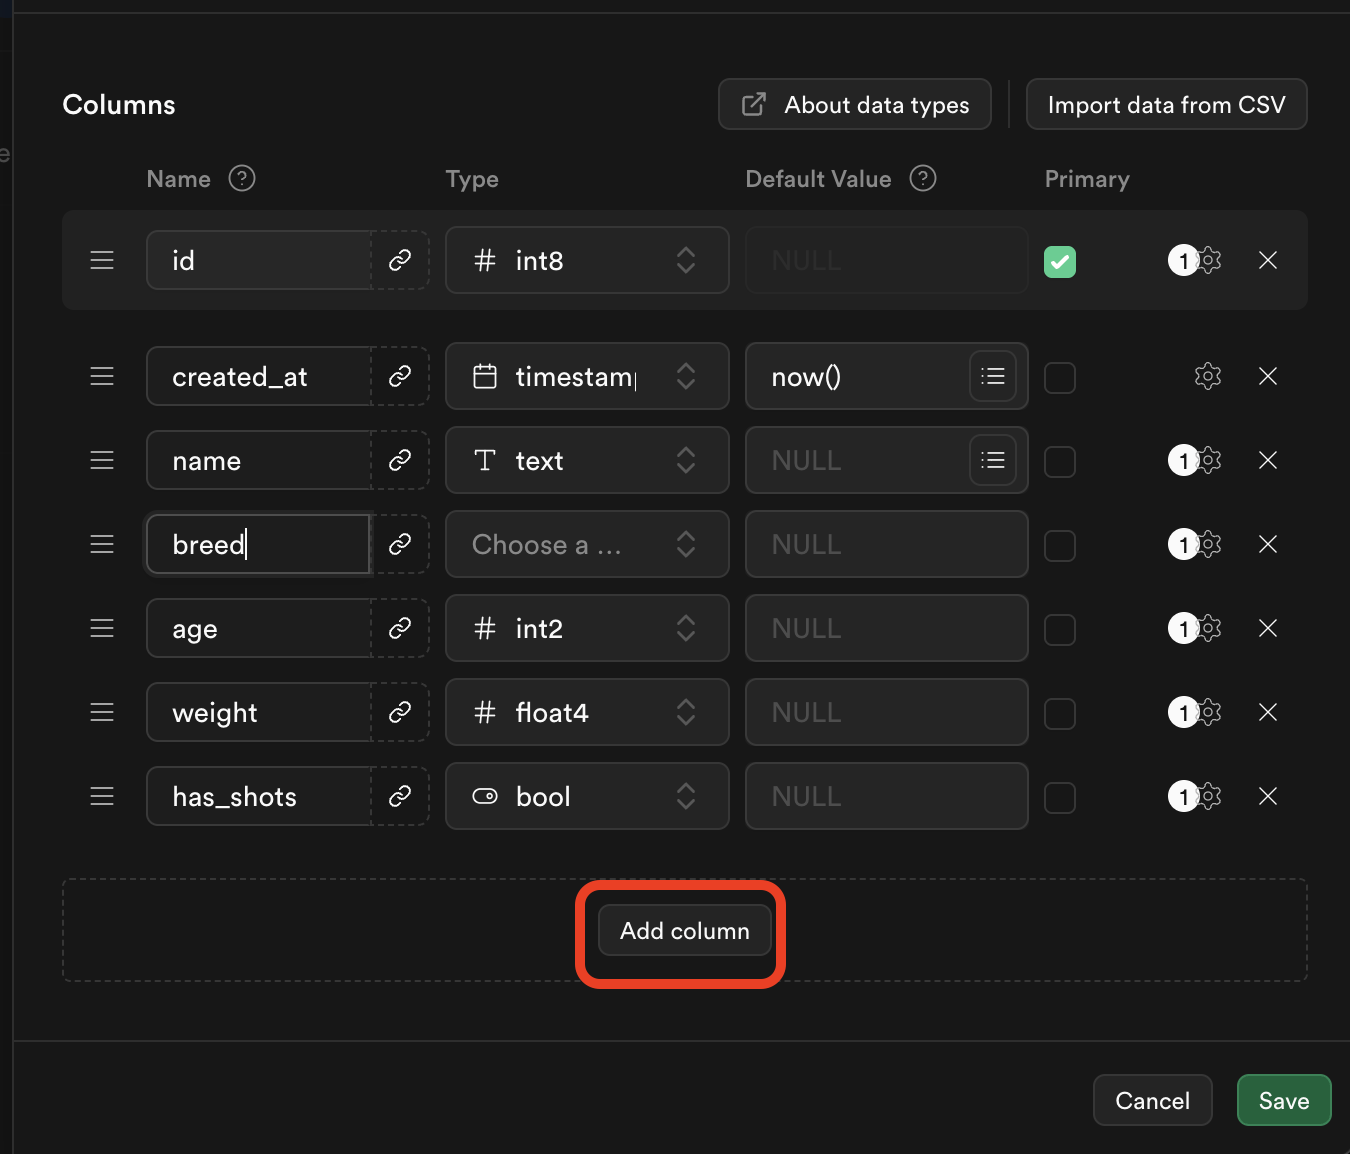Click inside the breed name input field

coord(258,544)
